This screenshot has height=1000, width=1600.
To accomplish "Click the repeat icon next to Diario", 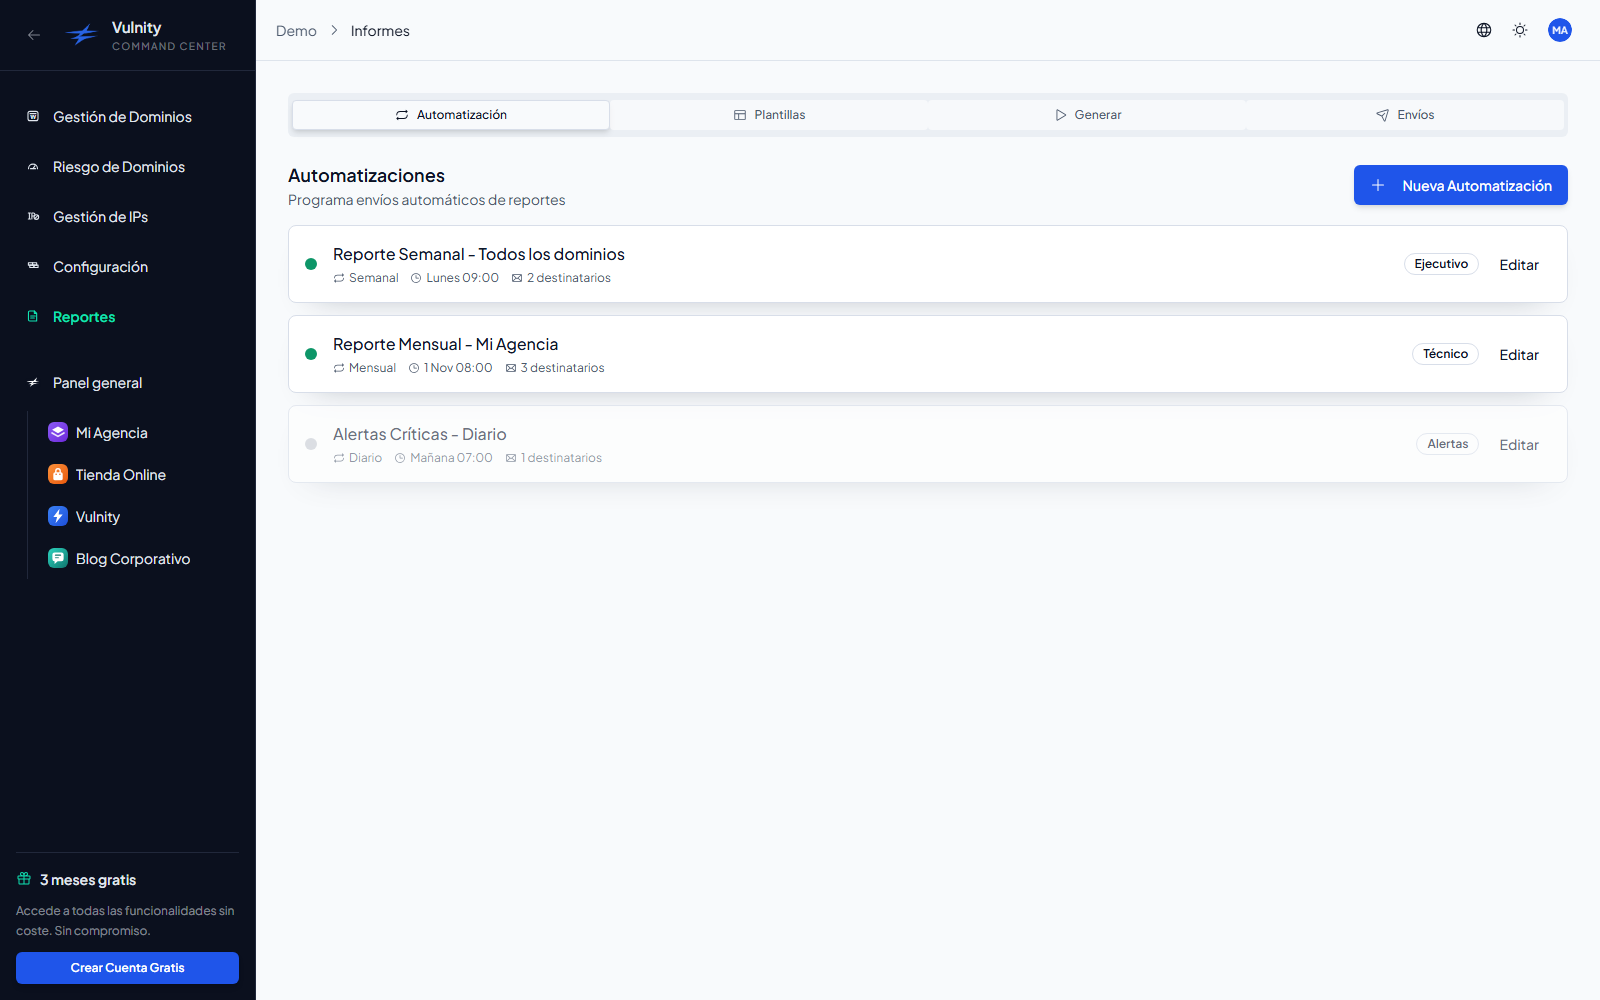I will 339,458.
